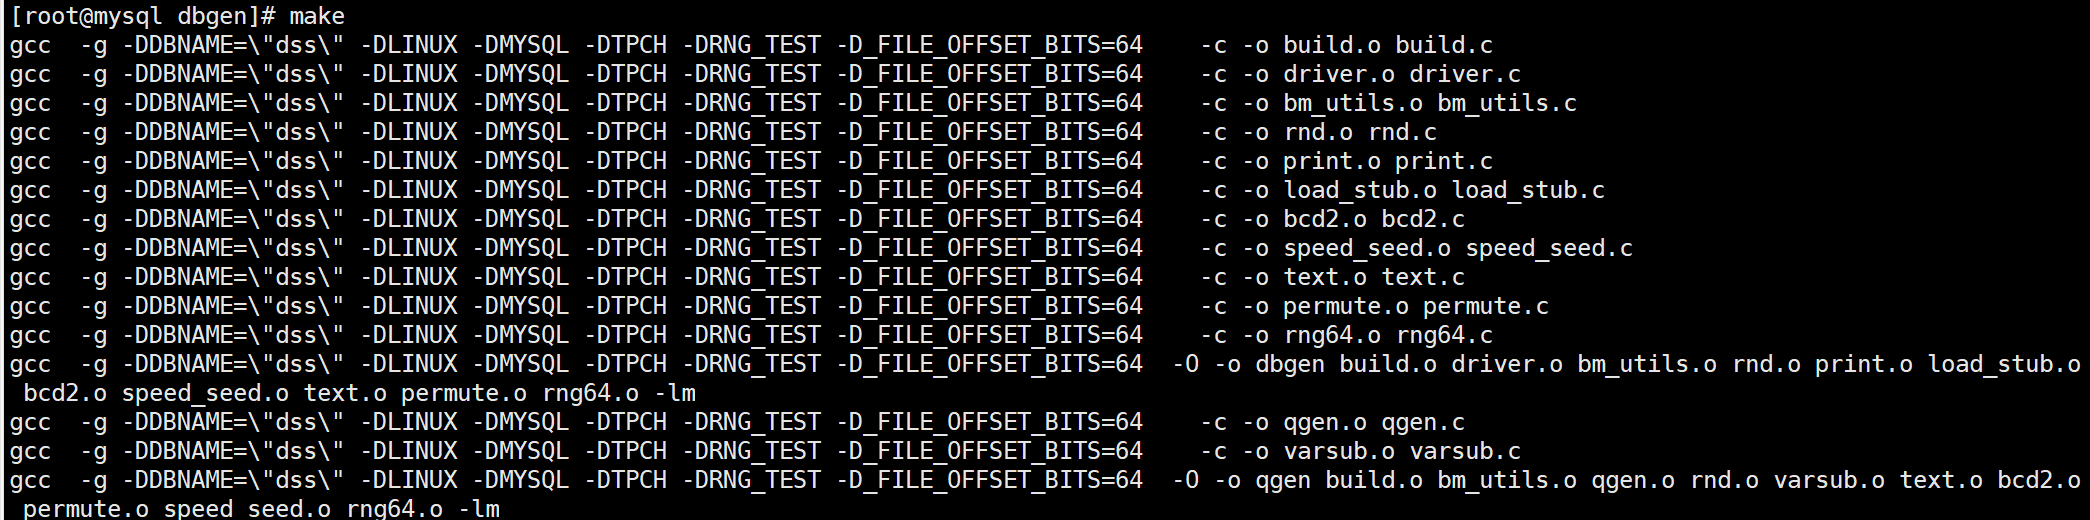The width and height of the screenshot is (2090, 520).
Task: Select the text.c filename
Action: click(x=1423, y=277)
